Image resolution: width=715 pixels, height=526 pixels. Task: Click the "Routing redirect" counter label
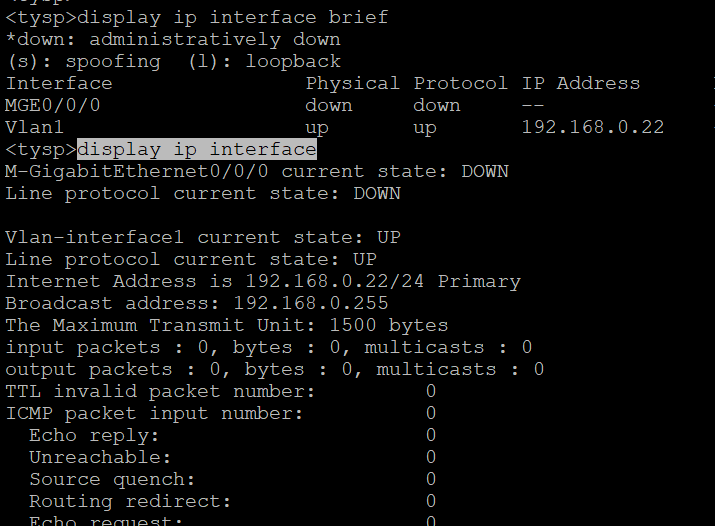click(130, 502)
